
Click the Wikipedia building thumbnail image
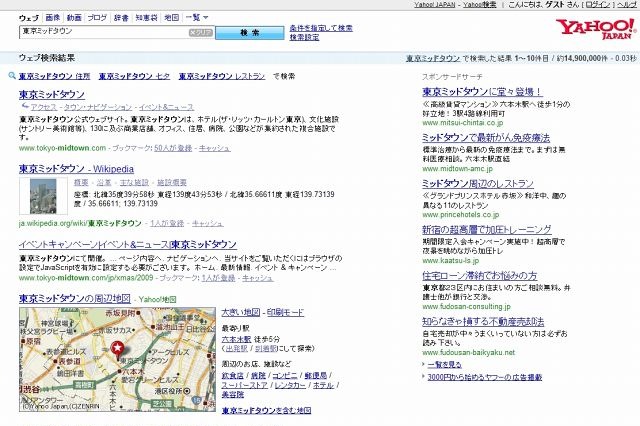(43, 196)
